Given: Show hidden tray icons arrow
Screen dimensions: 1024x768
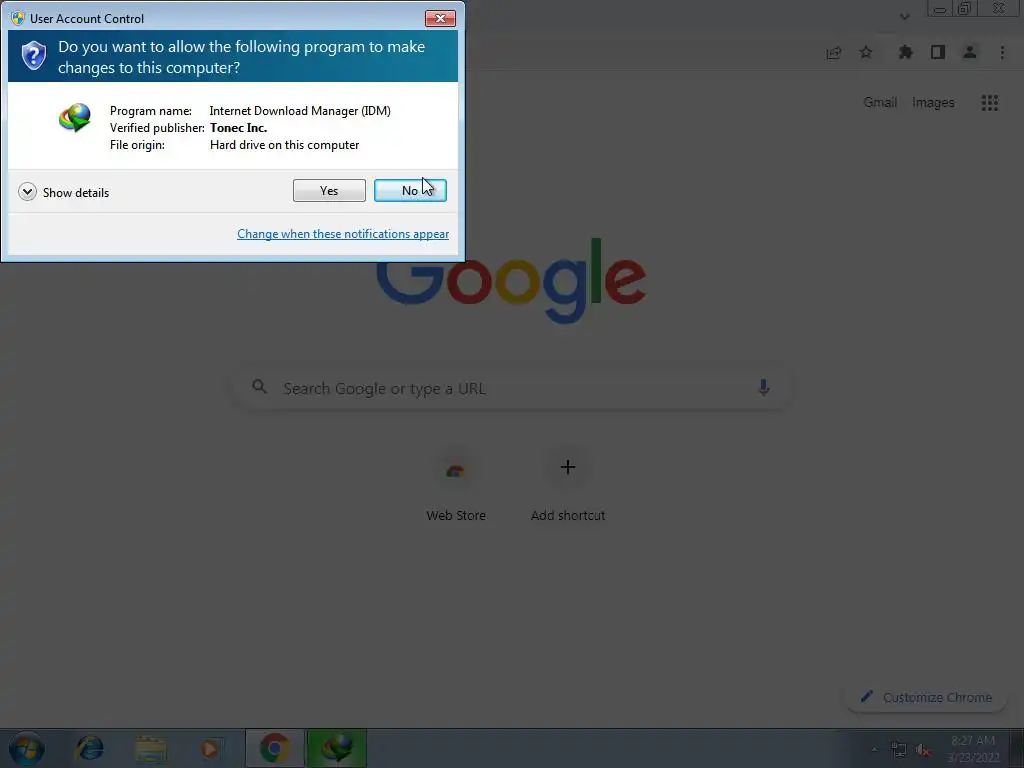Looking at the screenshot, I should point(874,749).
